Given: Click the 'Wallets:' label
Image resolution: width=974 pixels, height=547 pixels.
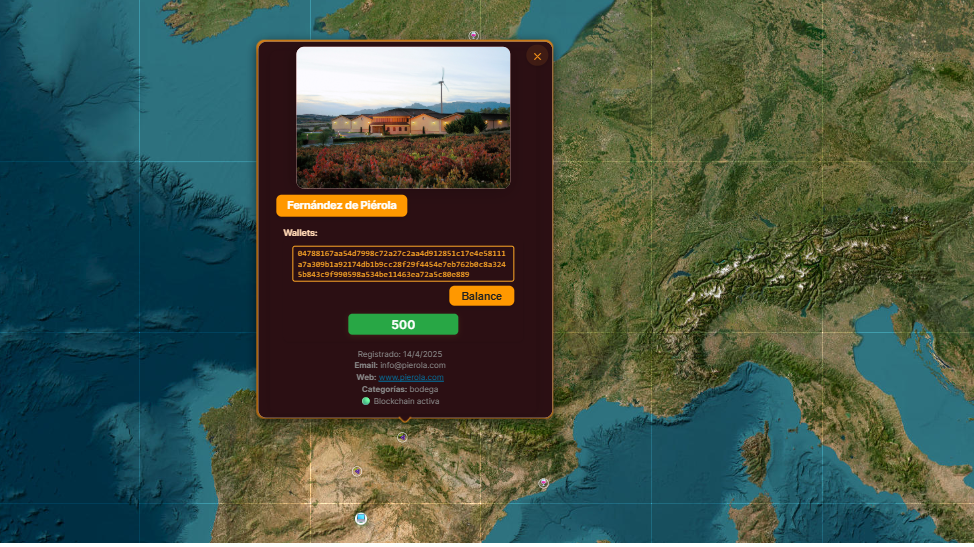Looking at the screenshot, I should (300, 233).
